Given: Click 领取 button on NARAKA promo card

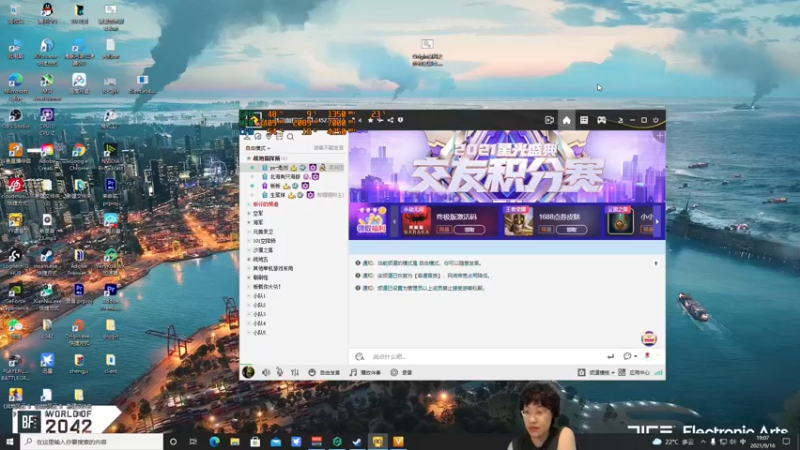Looking at the screenshot, I should click(469, 230).
